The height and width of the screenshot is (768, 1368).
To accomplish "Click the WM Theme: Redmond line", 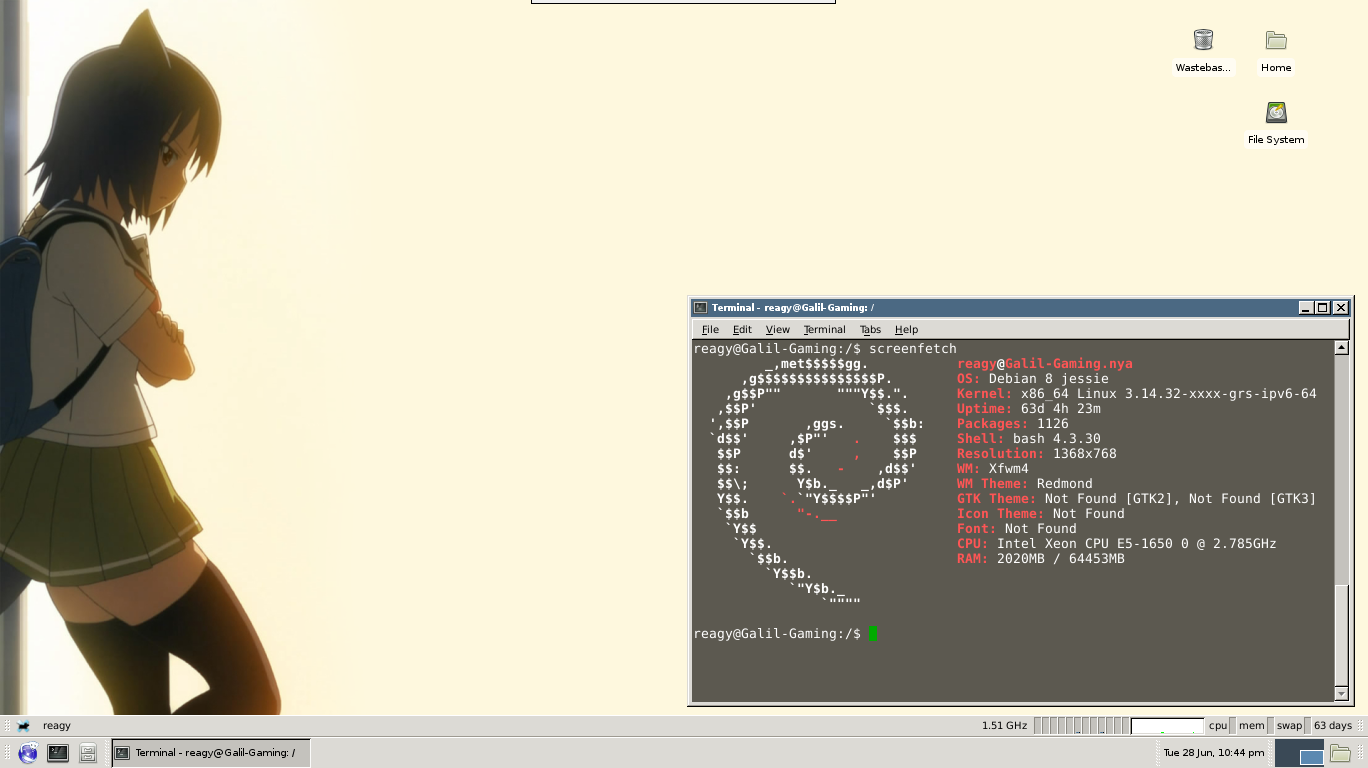I will coord(1025,484).
